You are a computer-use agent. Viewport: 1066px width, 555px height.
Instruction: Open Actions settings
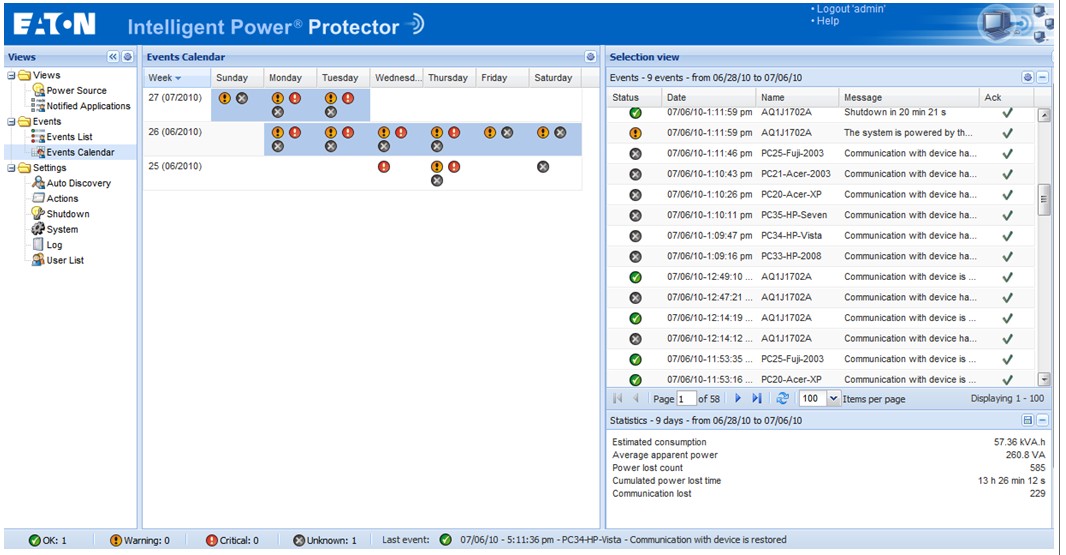pyautogui.click(x=62, y=199)
